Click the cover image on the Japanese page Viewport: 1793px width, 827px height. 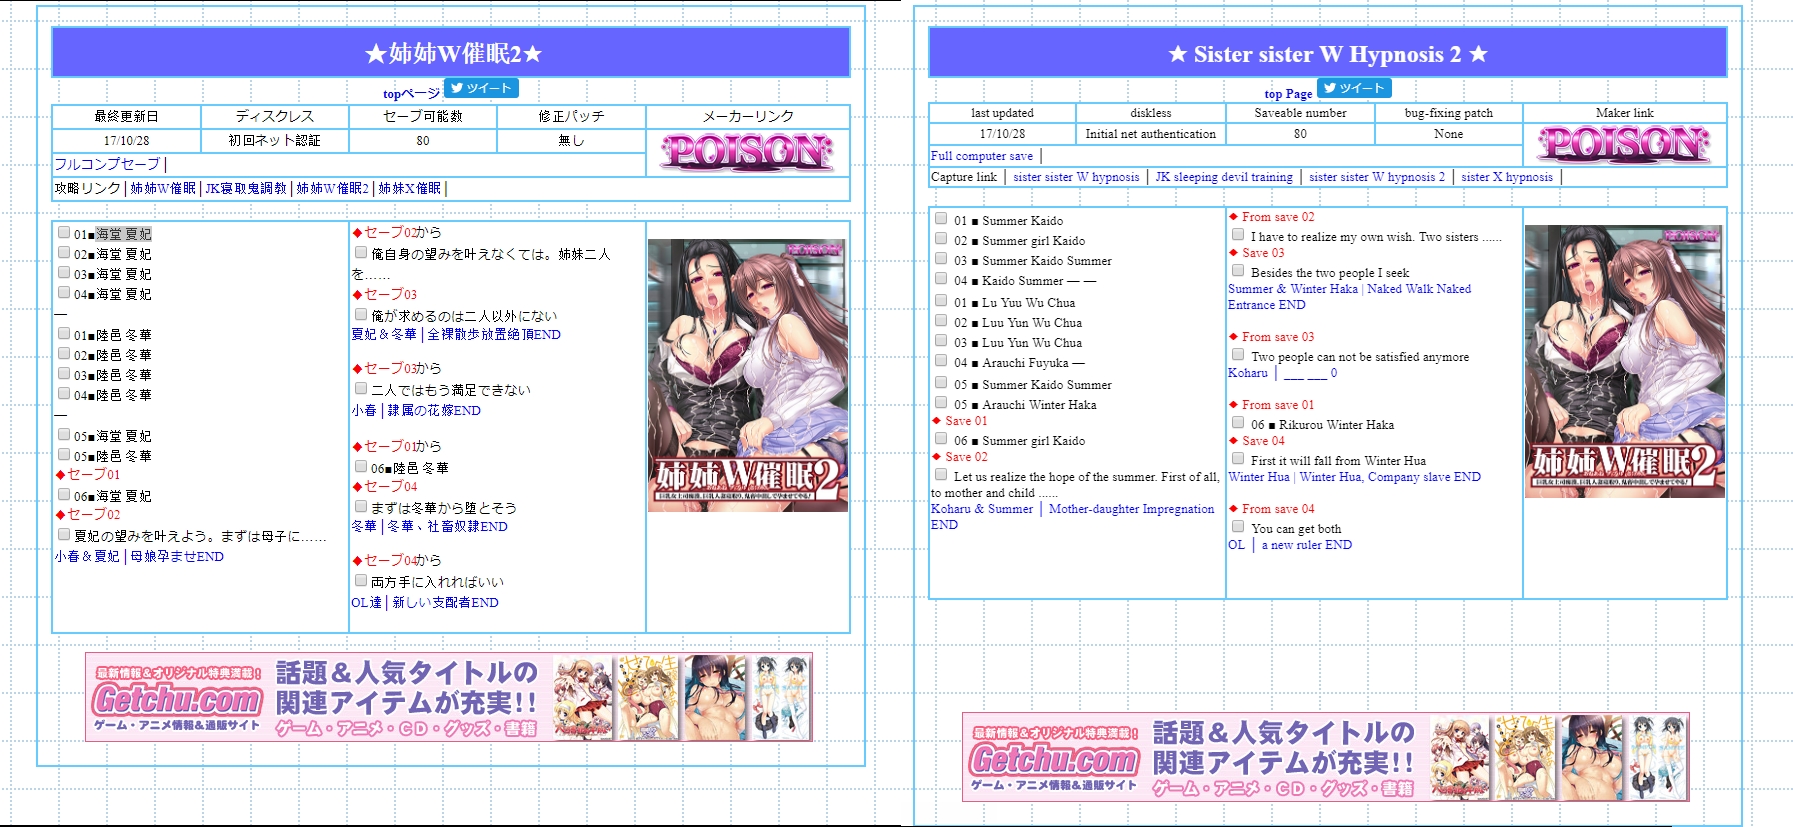click(747, 375)
